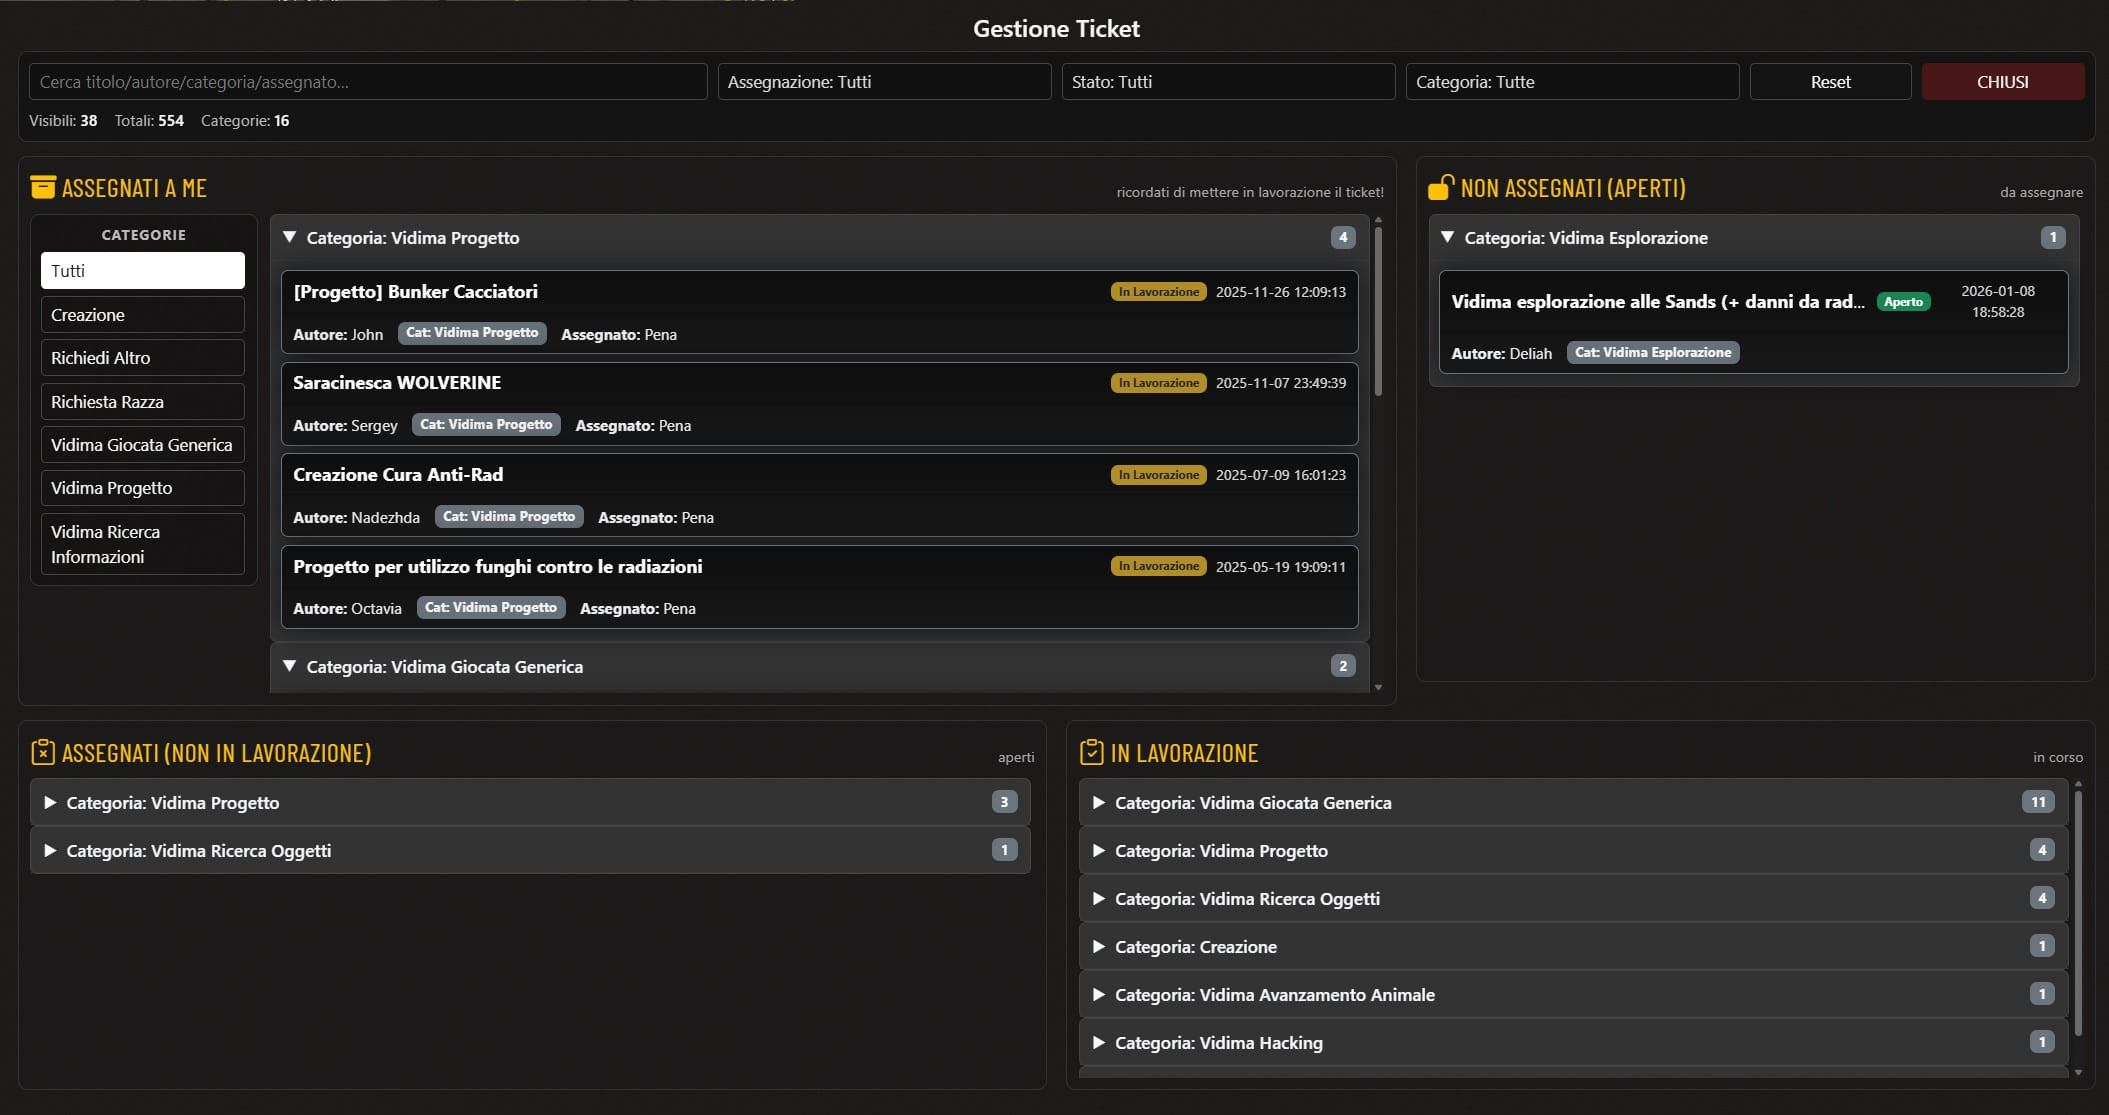This screenshot has width=2109, height=1115.
Task: Open the Vidima esplorazione alle Sands ticket
Action: (1754, 322)
